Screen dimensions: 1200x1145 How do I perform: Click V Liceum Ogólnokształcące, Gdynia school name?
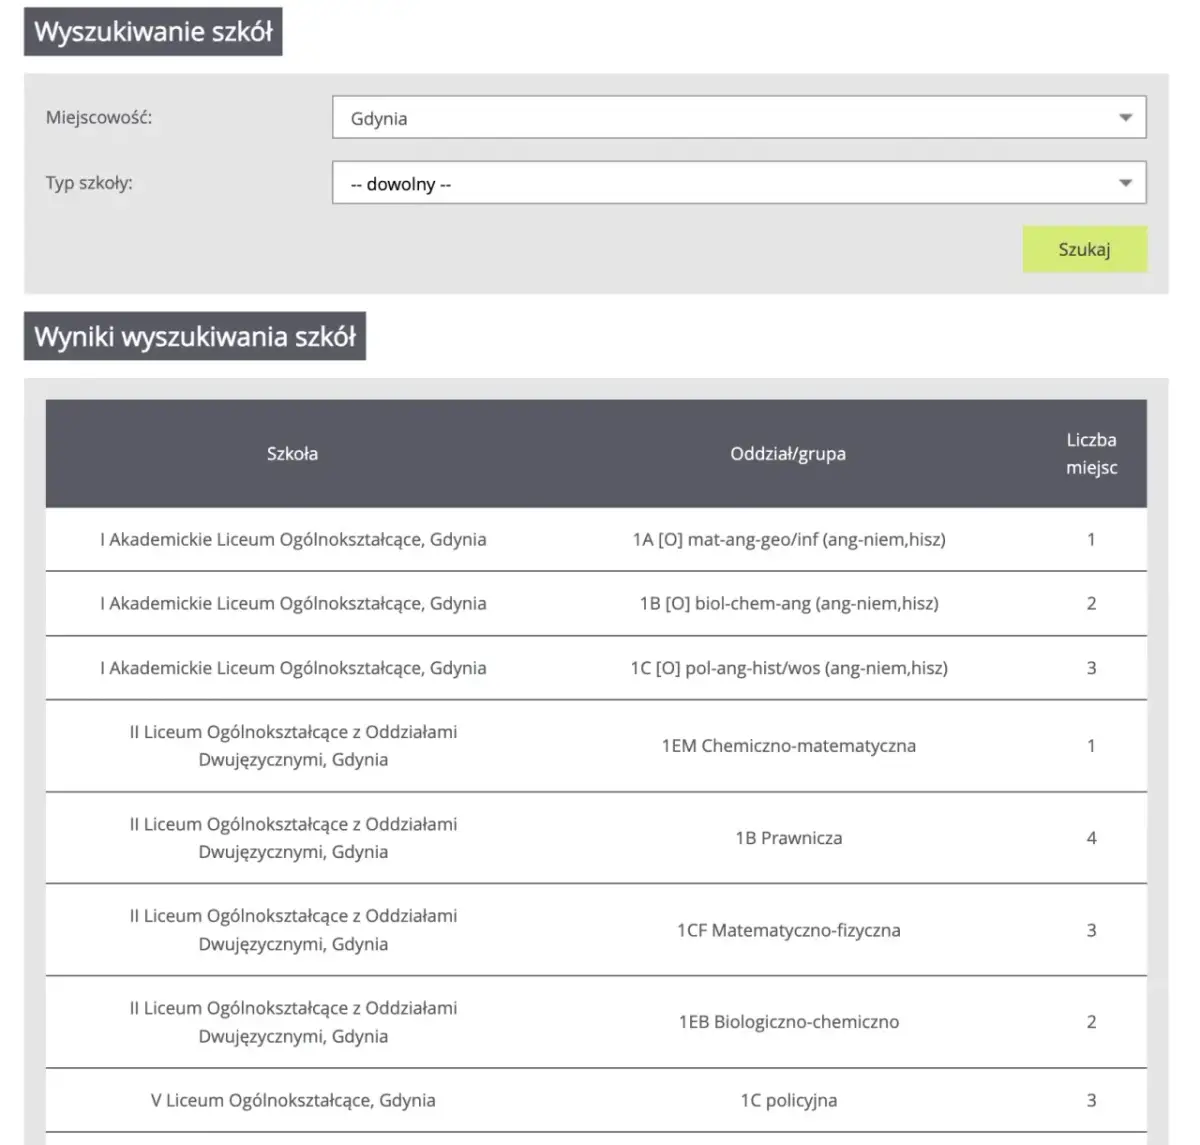coord(293,1101)
